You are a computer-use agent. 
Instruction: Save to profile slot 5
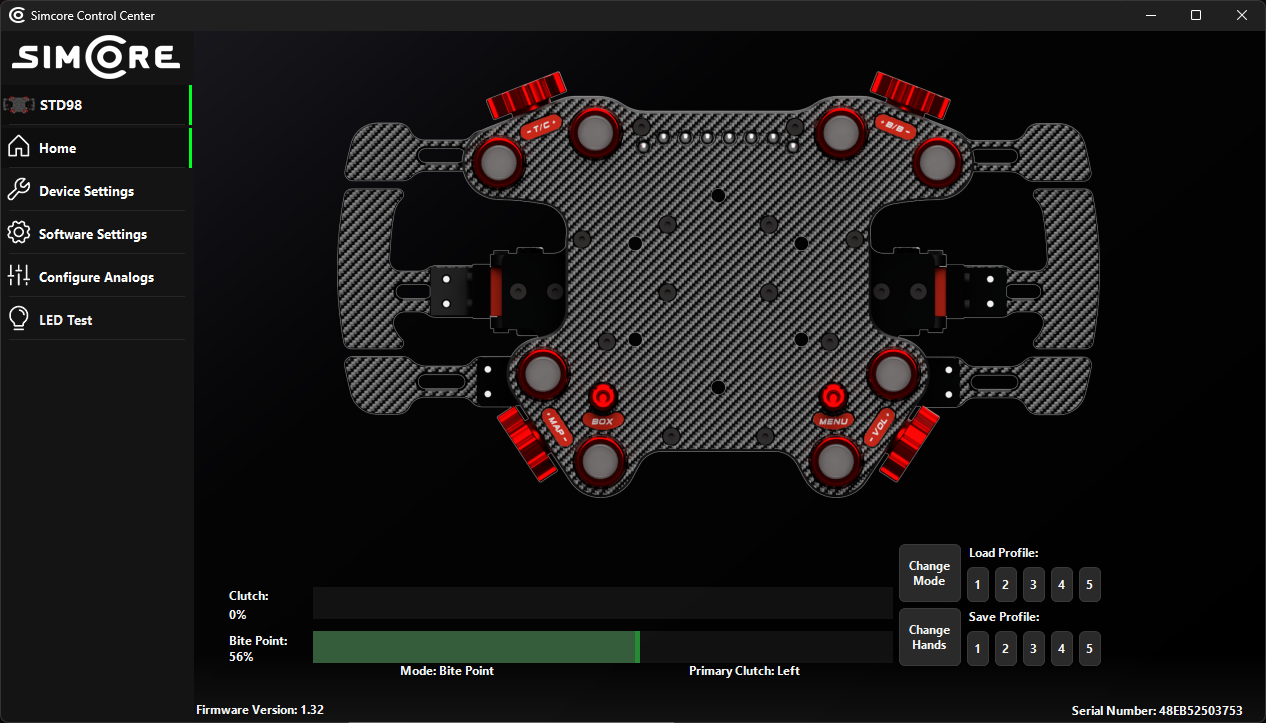pos(1089,648)
